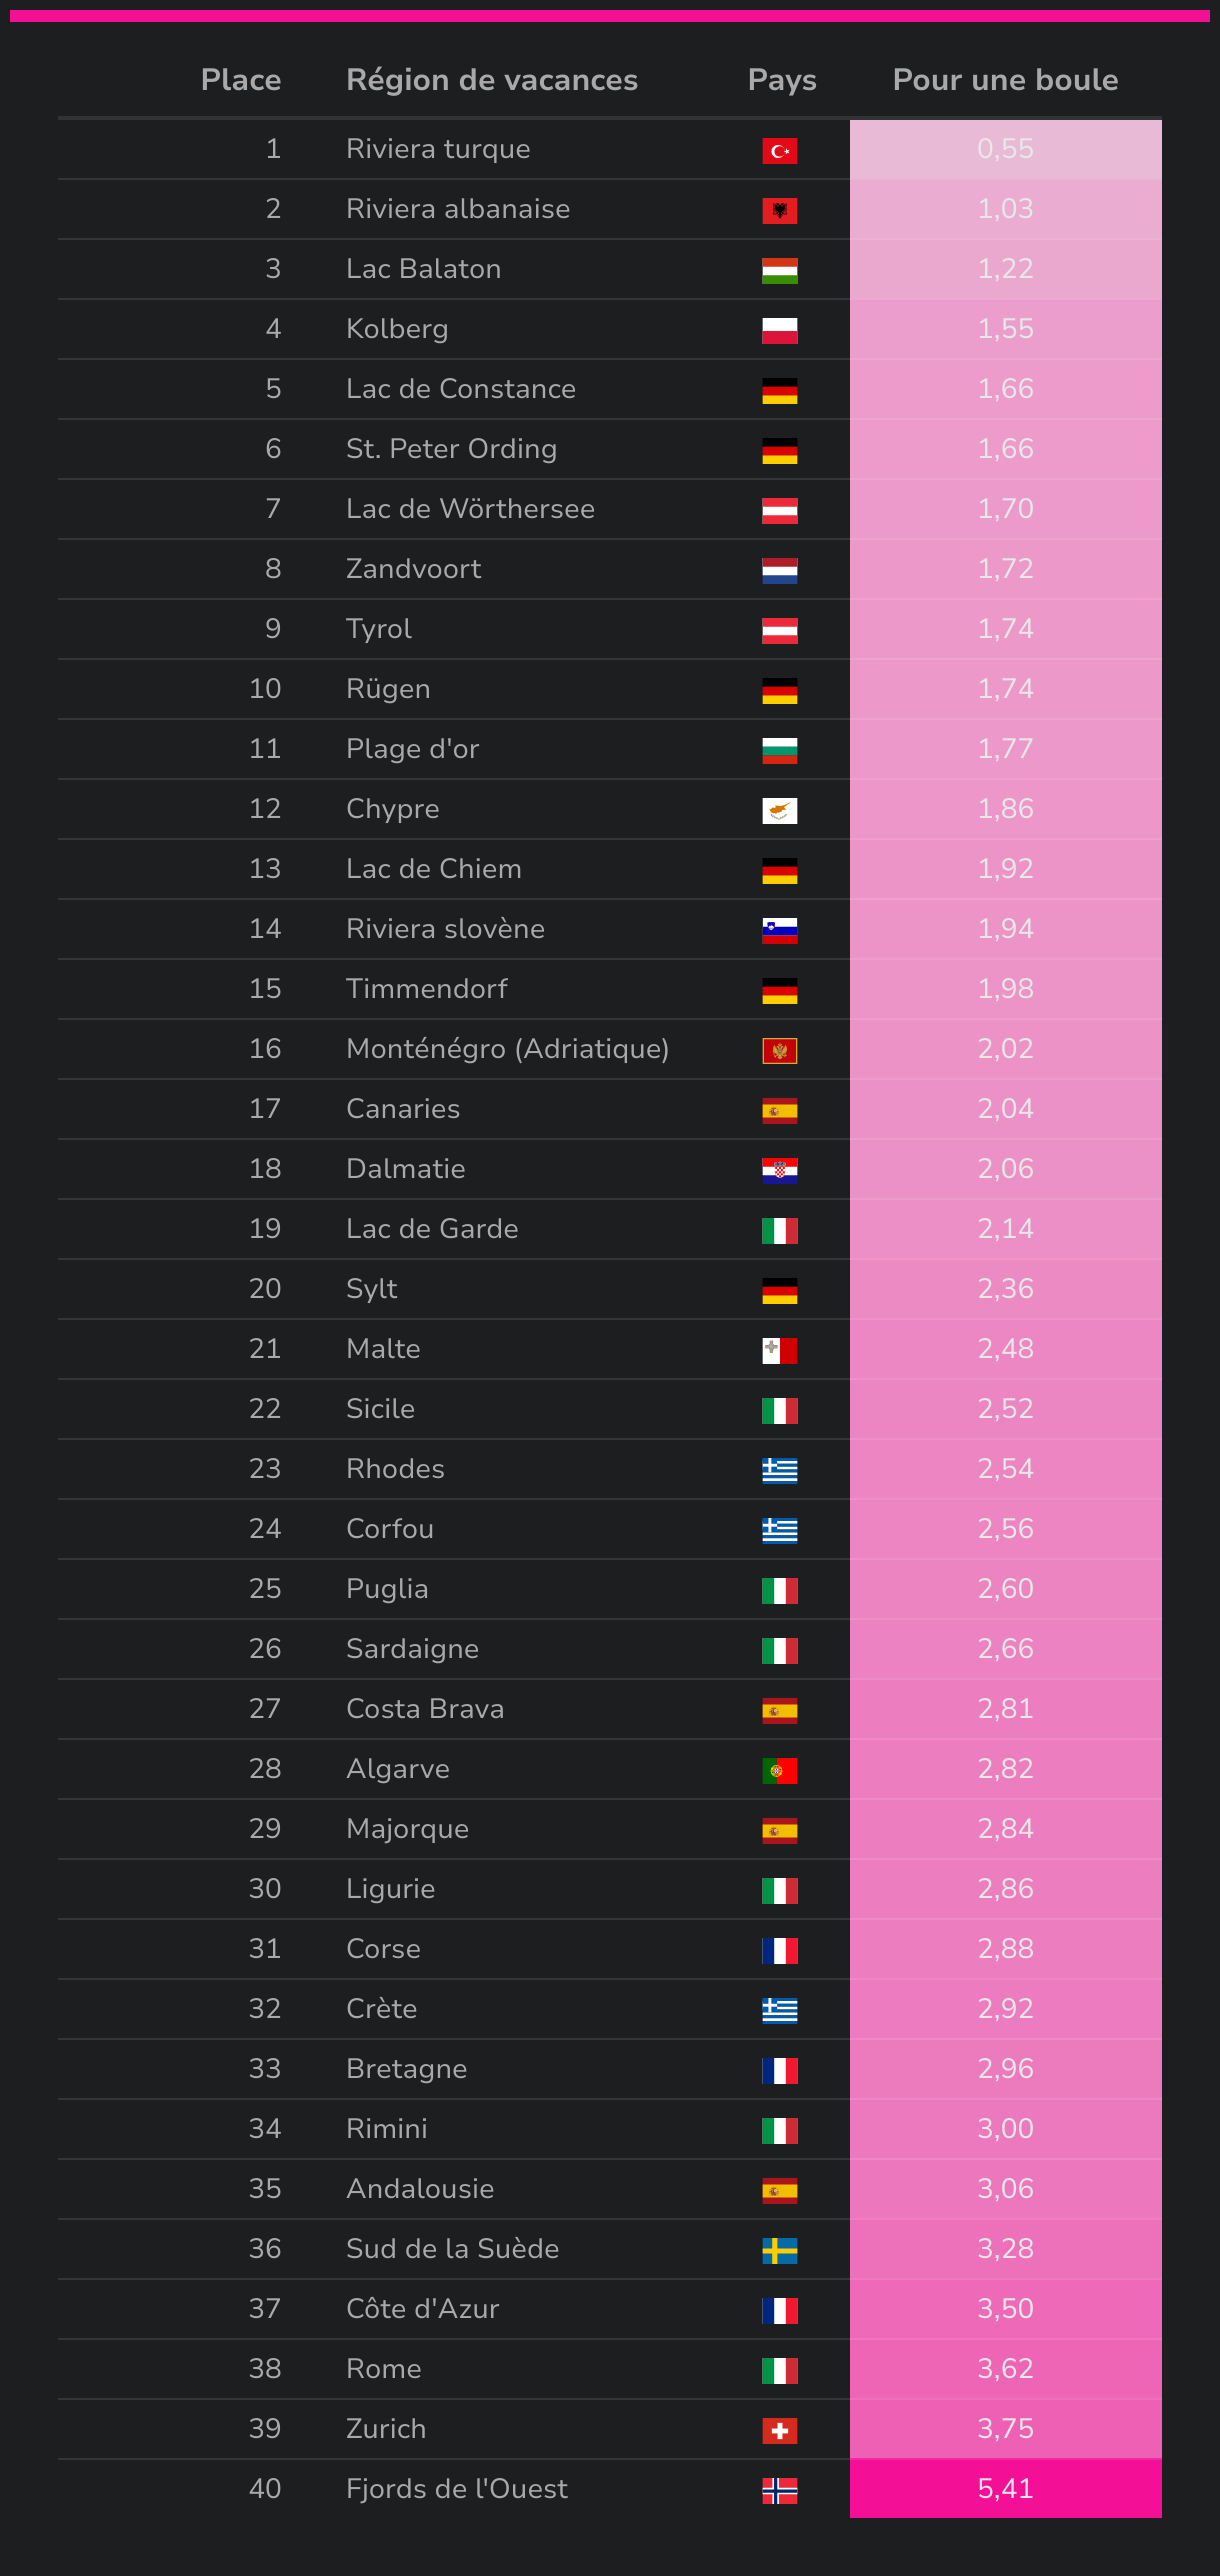Click the Côte d'Azur region name
The image size is (1220, 2576).
click(422, 2309)
